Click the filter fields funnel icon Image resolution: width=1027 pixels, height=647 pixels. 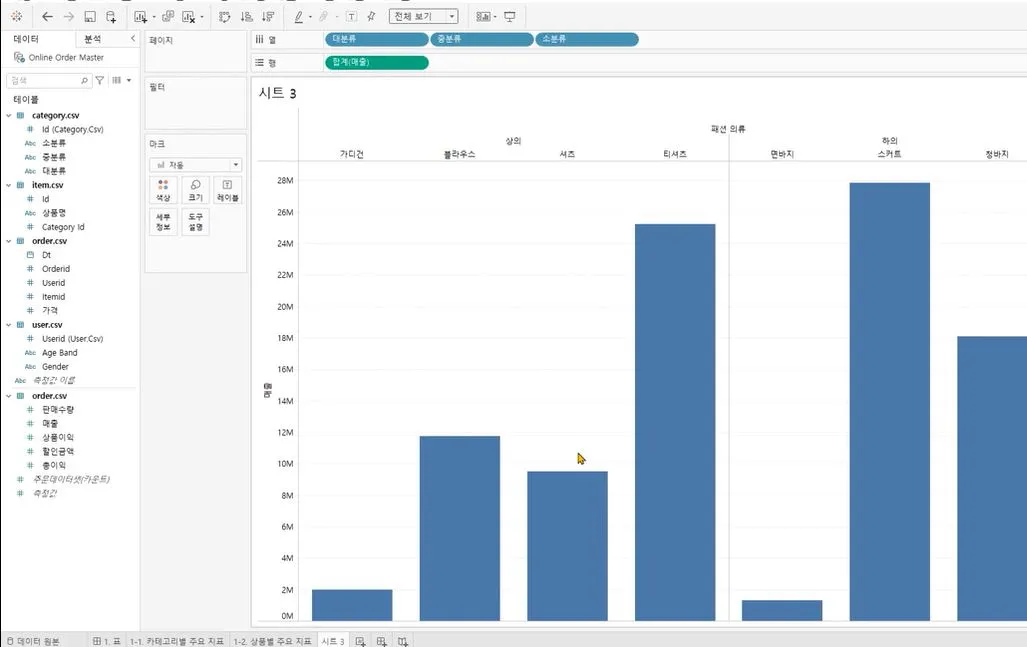(100, 81)
